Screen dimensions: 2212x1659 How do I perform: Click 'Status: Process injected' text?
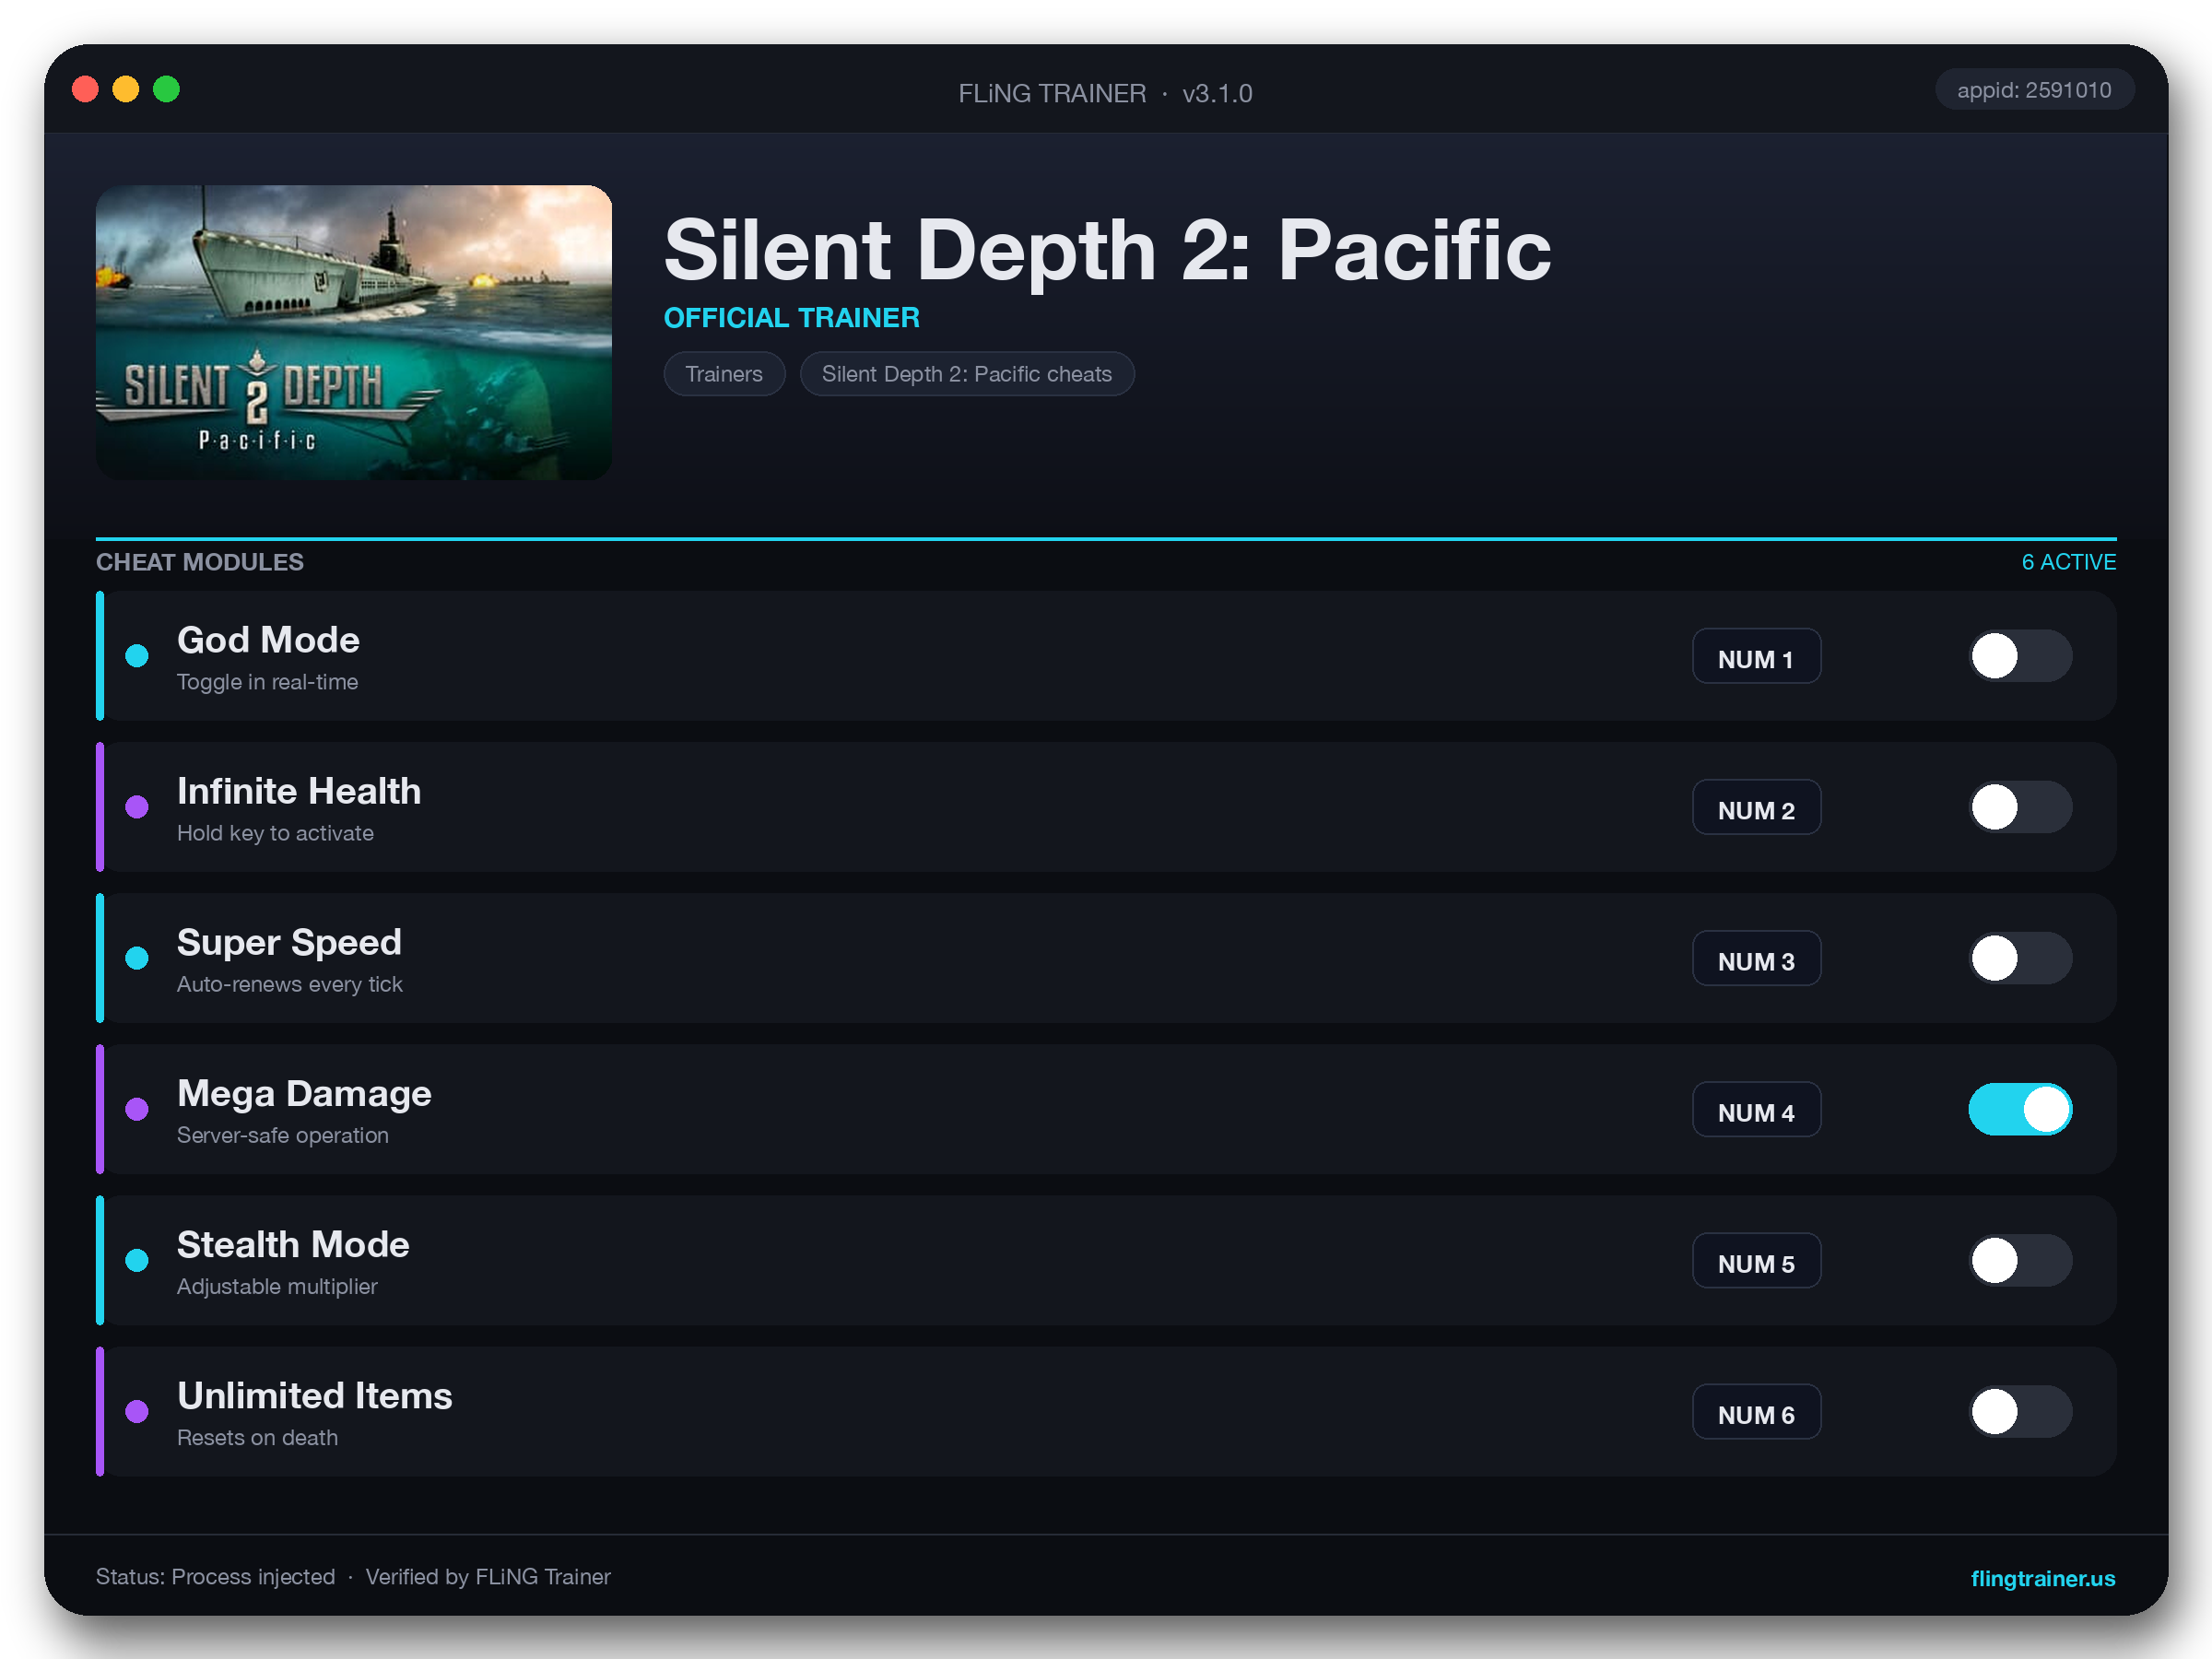click(215, 1577)
